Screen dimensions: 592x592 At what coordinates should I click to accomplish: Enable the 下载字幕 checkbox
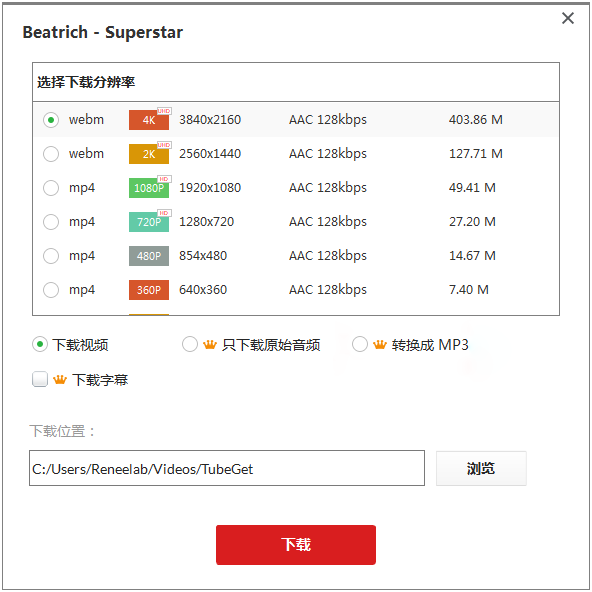click(40, 379)
